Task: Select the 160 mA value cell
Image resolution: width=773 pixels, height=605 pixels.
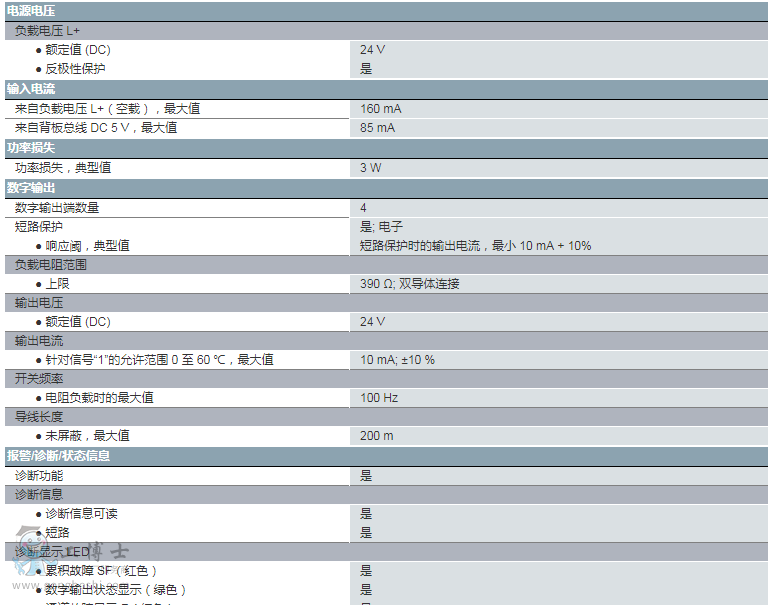Action: [381, 109]
